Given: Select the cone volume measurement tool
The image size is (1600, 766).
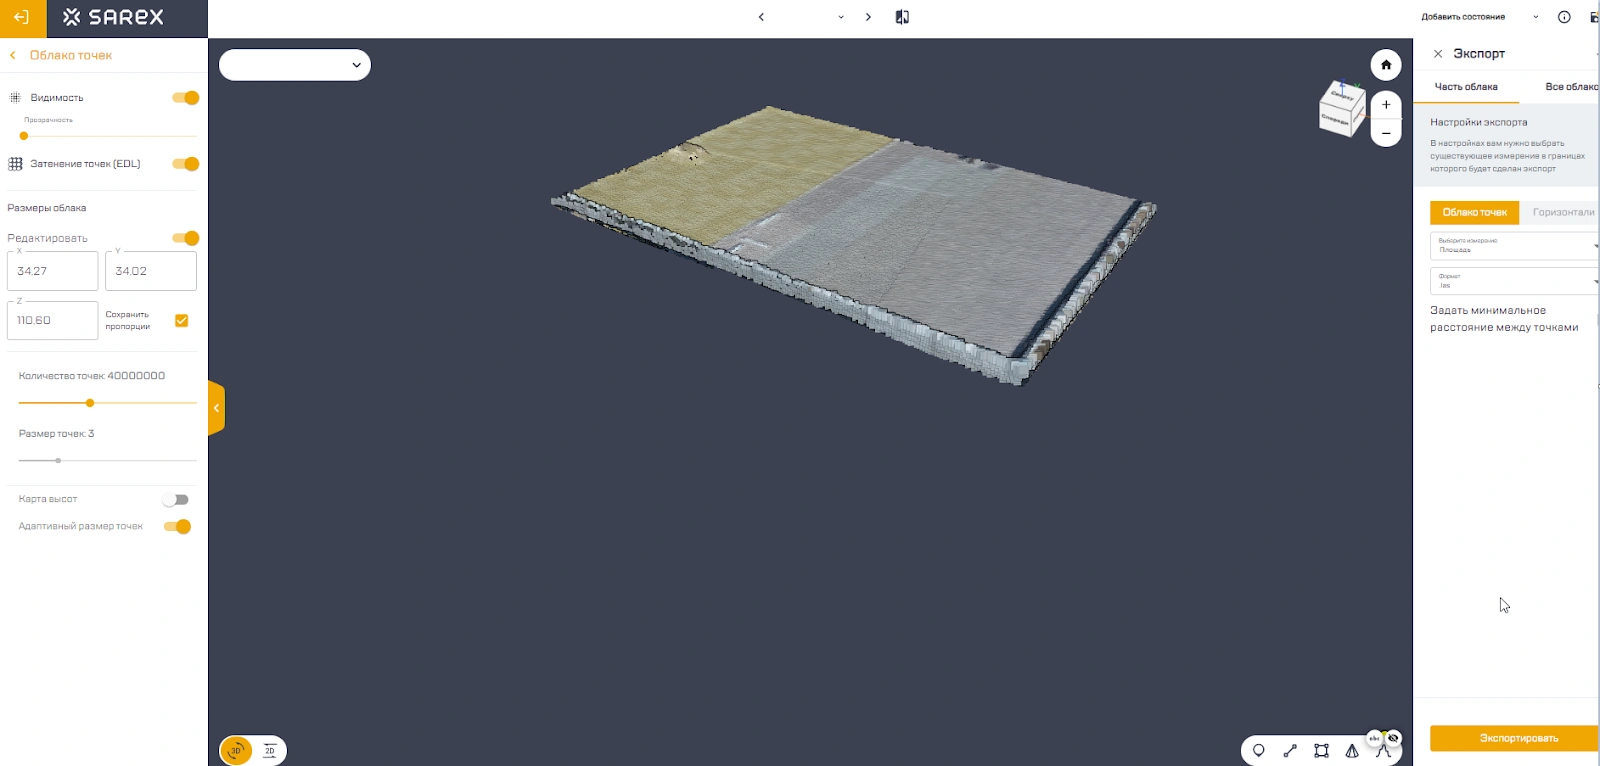Looking at the screenshot, I should click(x=1352, y=751).
